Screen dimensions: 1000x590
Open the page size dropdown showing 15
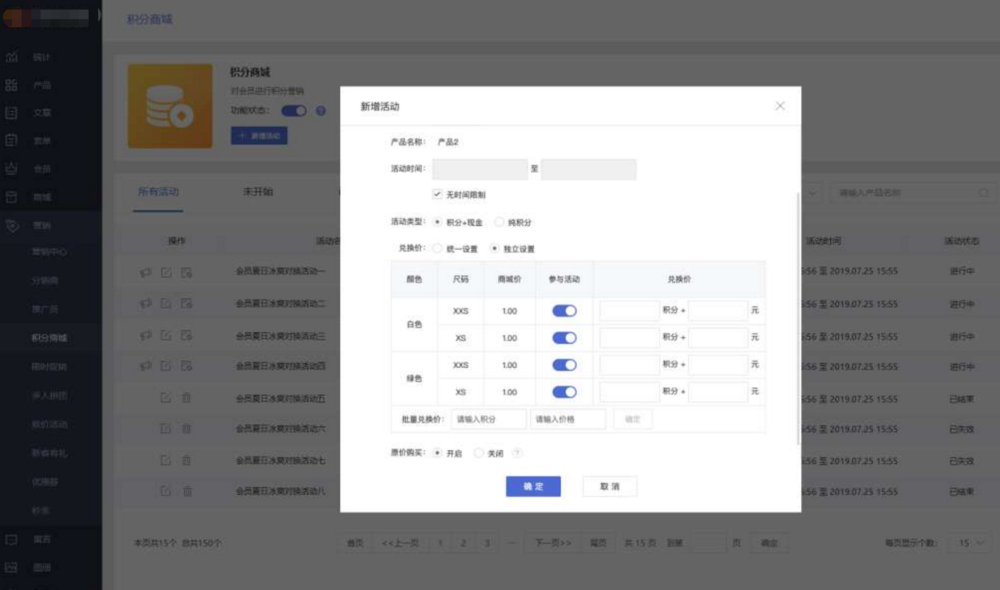(970, 543)
